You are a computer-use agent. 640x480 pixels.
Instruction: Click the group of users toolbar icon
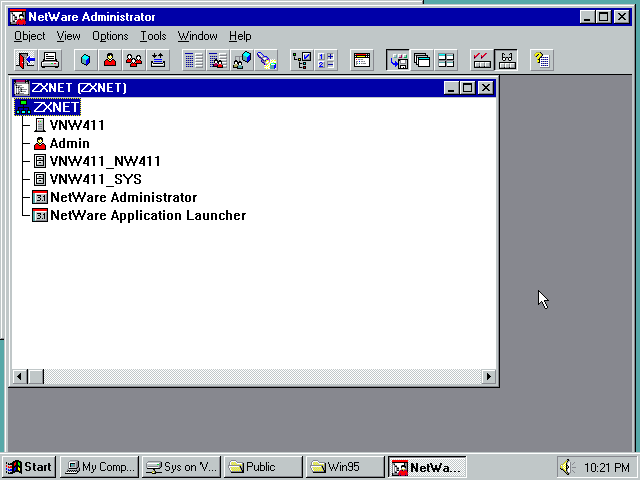pos(134,60)
